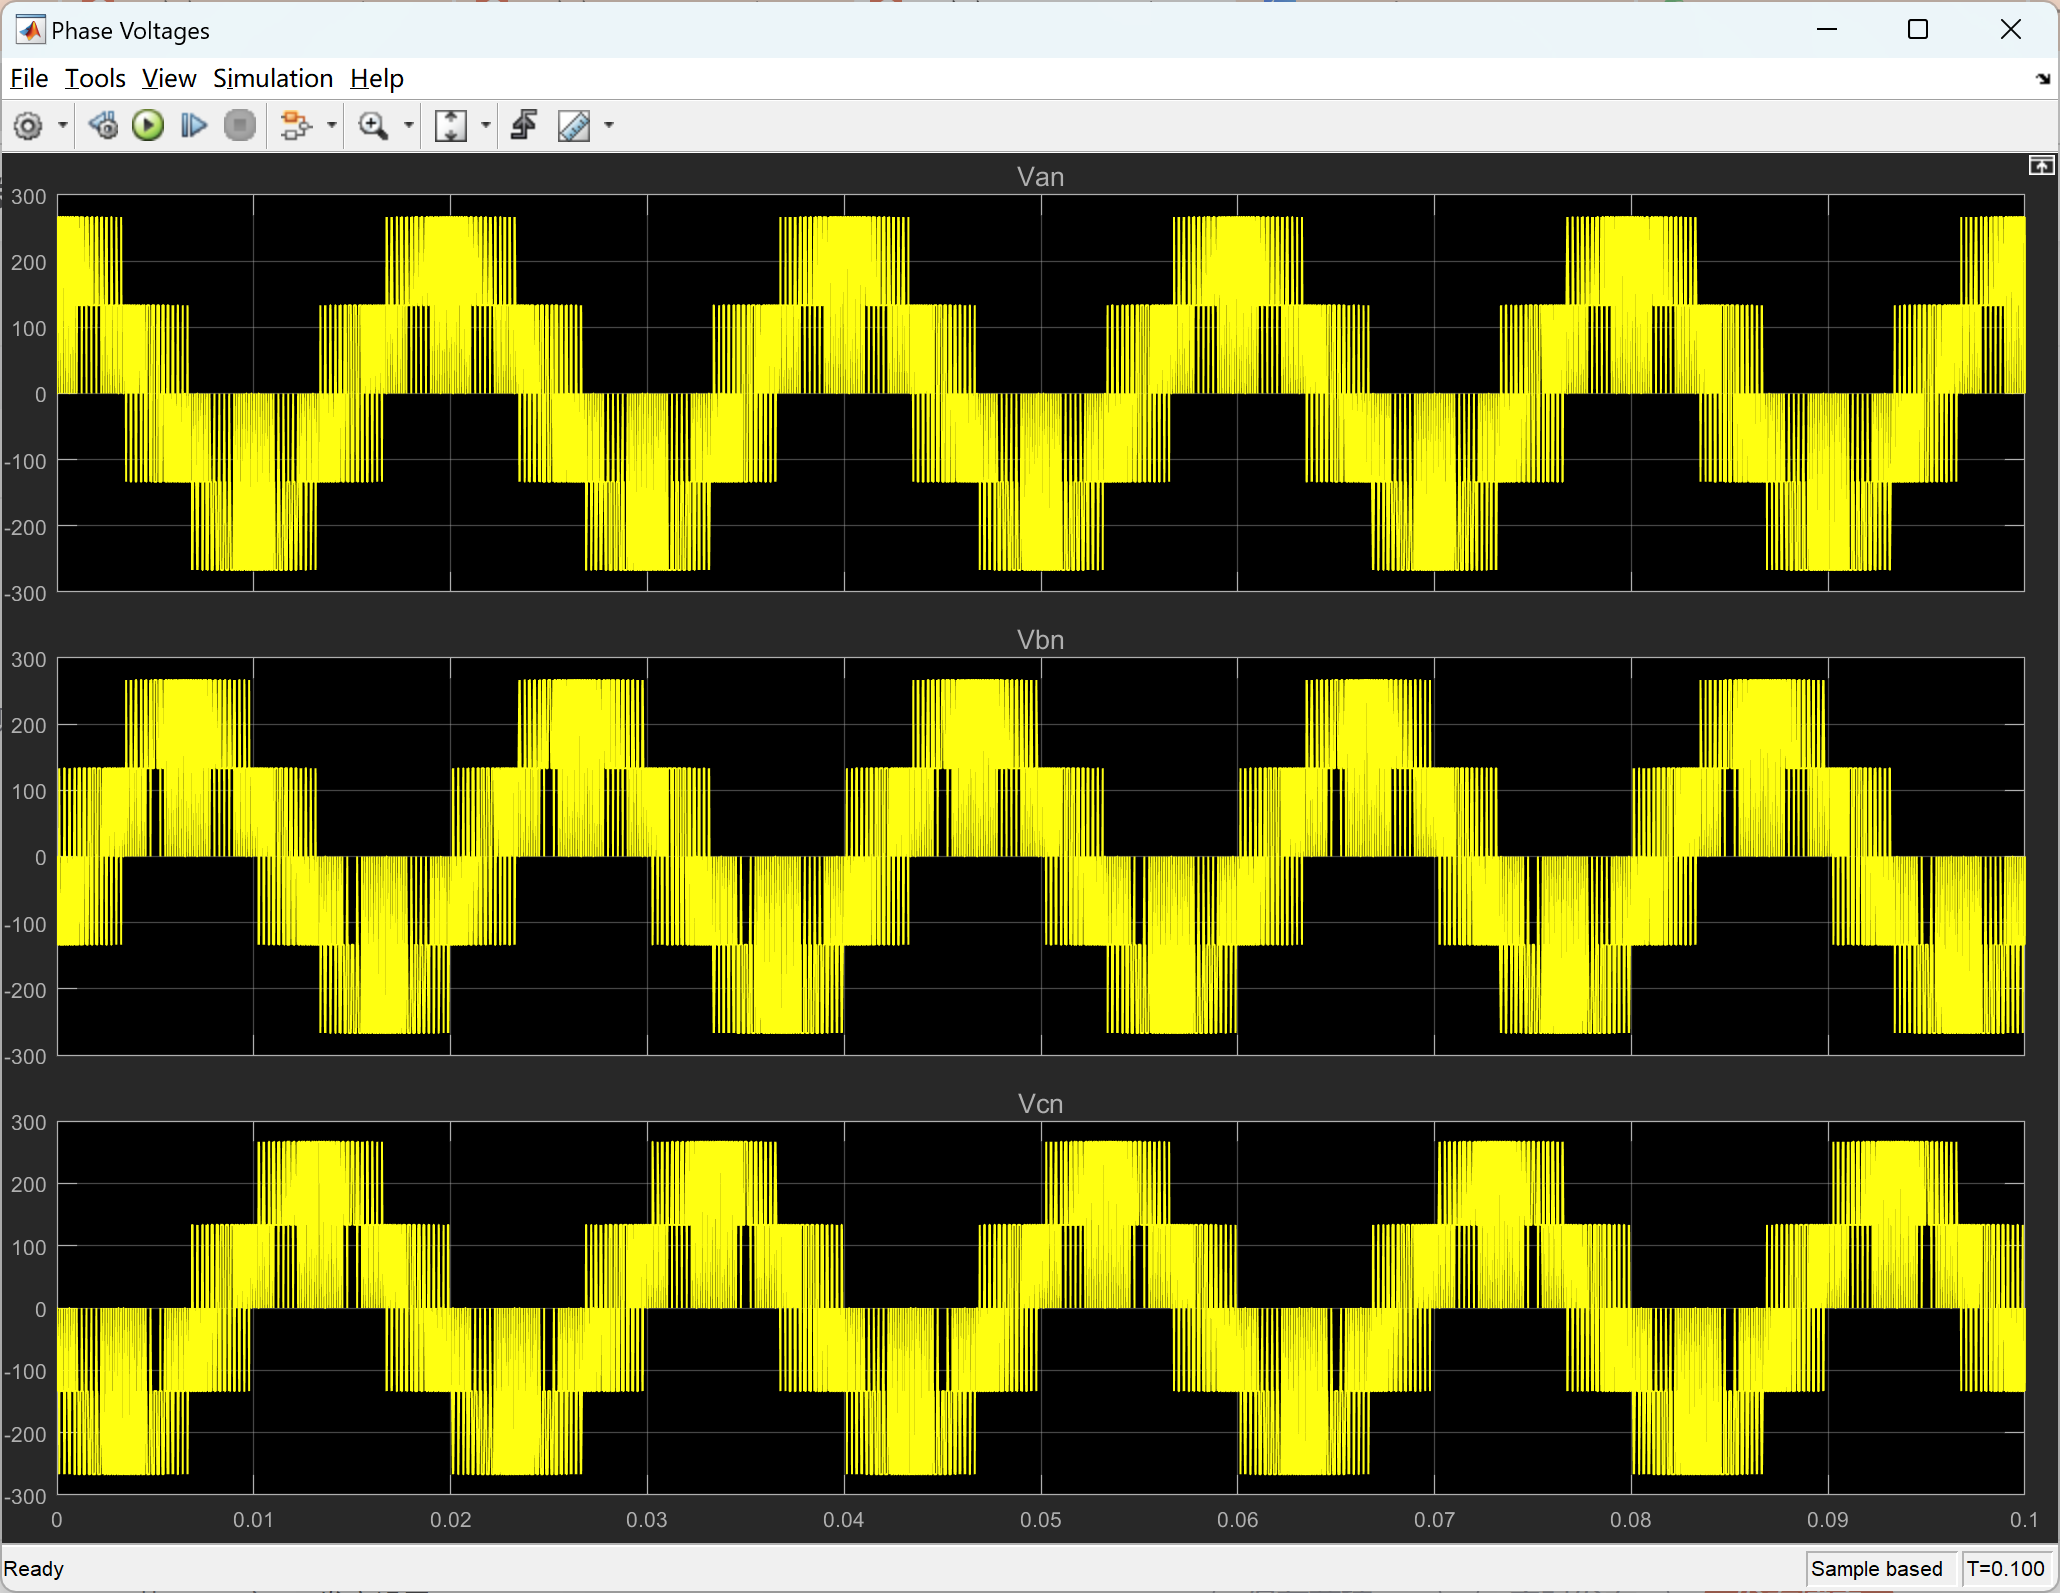This screenshot has width=2060, height=1593.
Task: Open scope Configuration Properties gear icon
Action: pyautogui.click(x=28, y=126)
